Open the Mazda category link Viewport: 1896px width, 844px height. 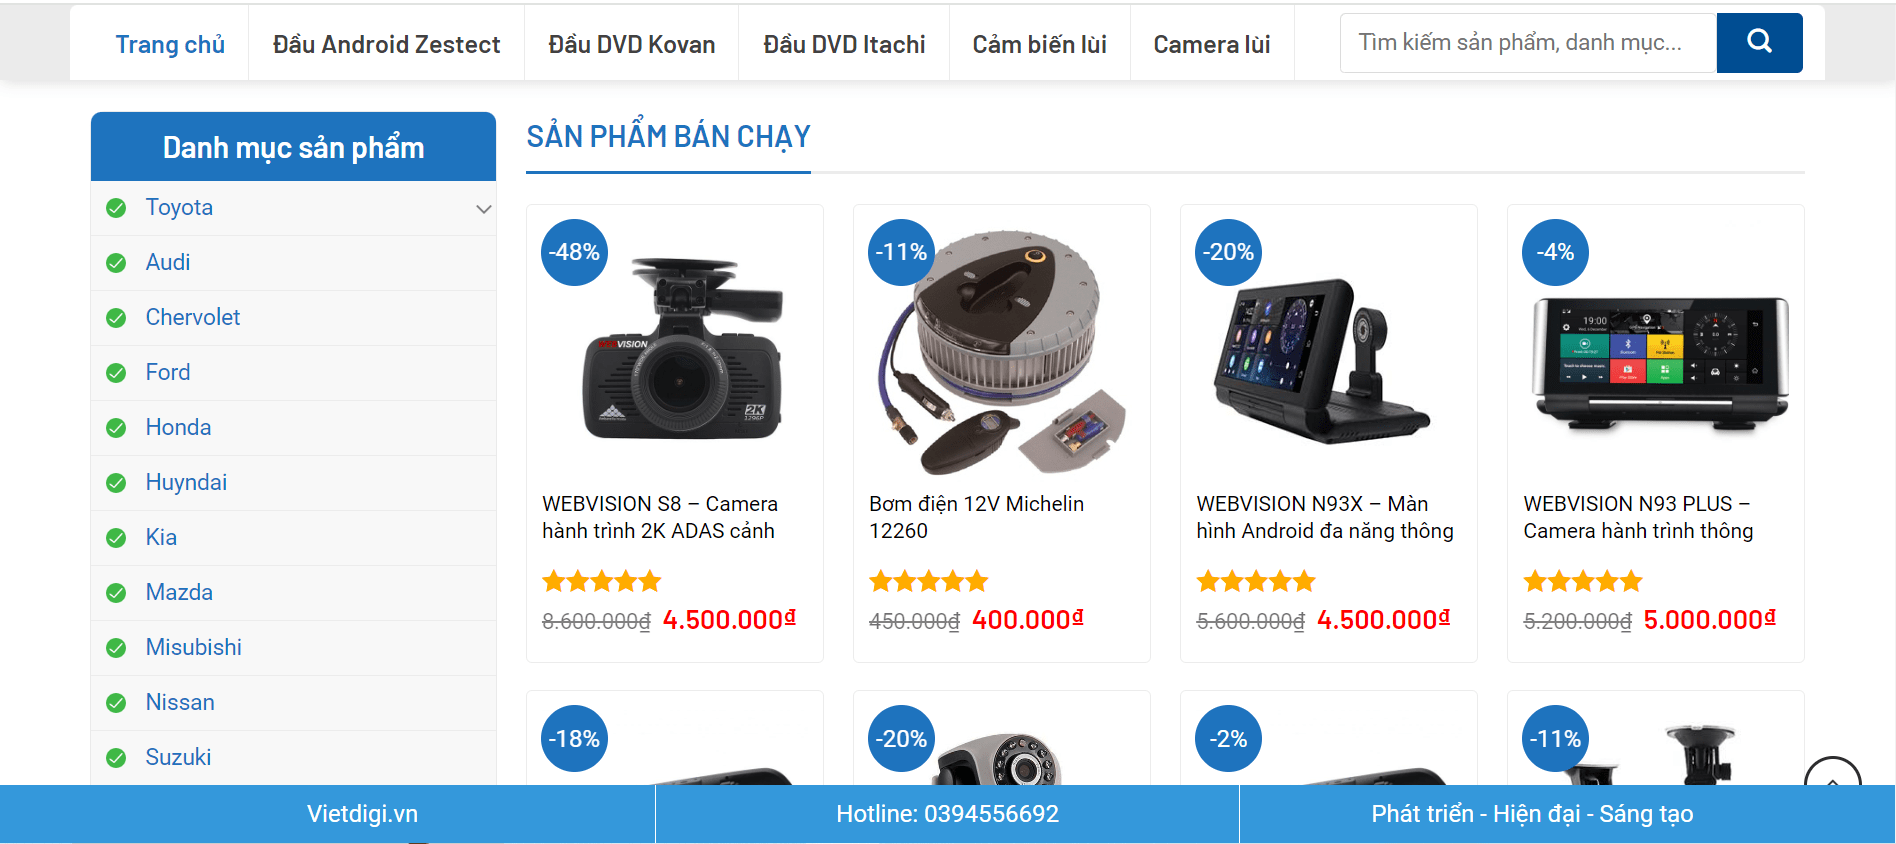click(x=179, y=592)
